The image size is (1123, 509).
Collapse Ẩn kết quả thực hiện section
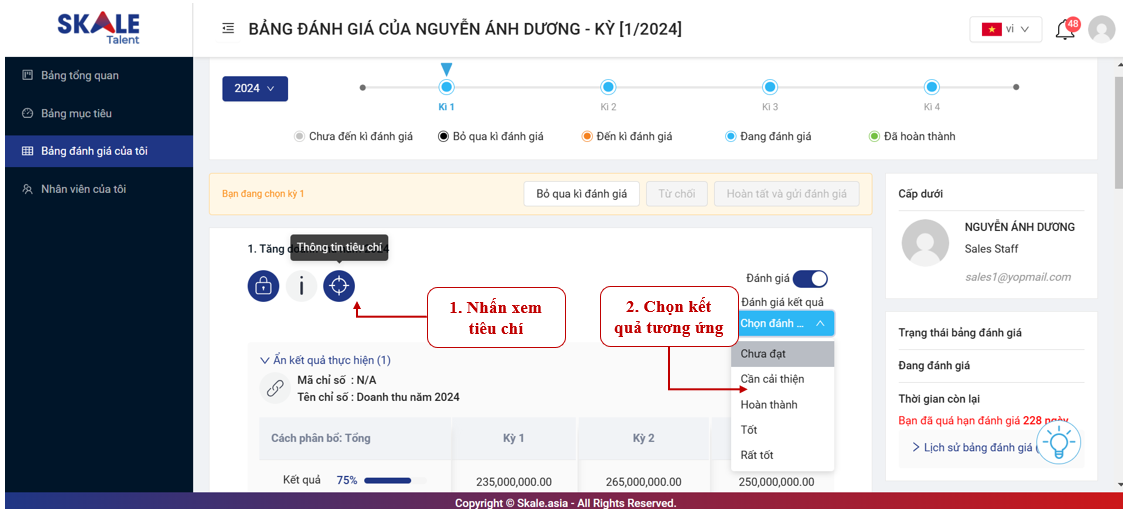point(325,360)
